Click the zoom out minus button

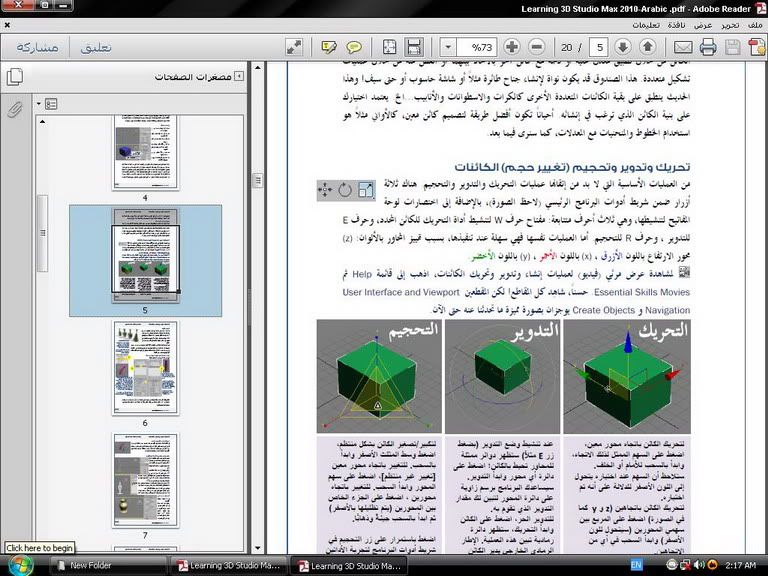click(537, 47)
